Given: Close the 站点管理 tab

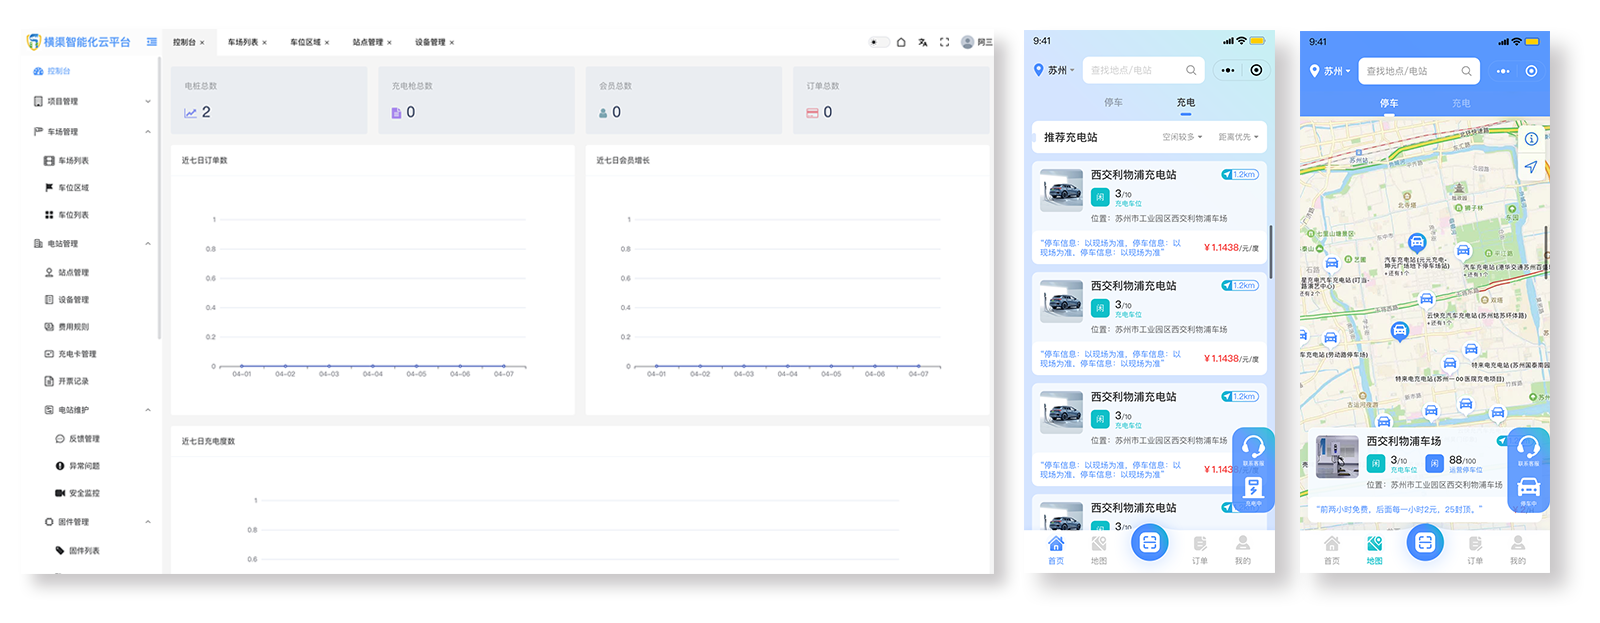Looking at the screenshot, I should point(389,43).
